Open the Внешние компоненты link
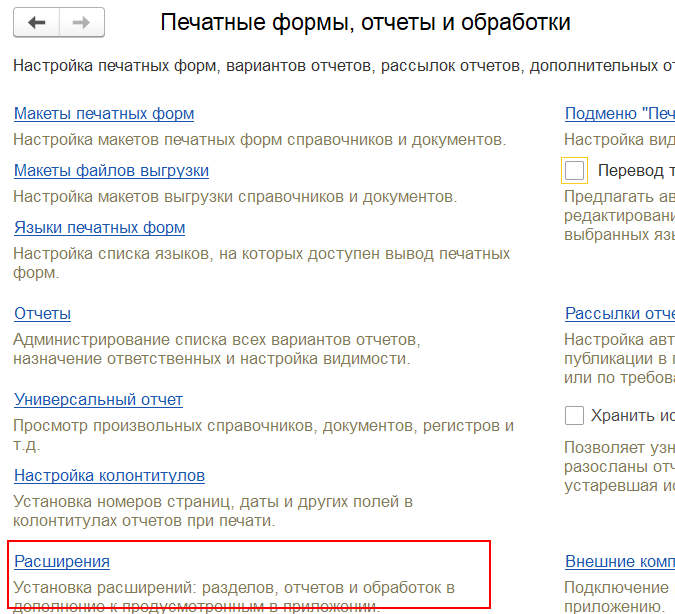This screenshot has width=675, height=614. [619, 562]
